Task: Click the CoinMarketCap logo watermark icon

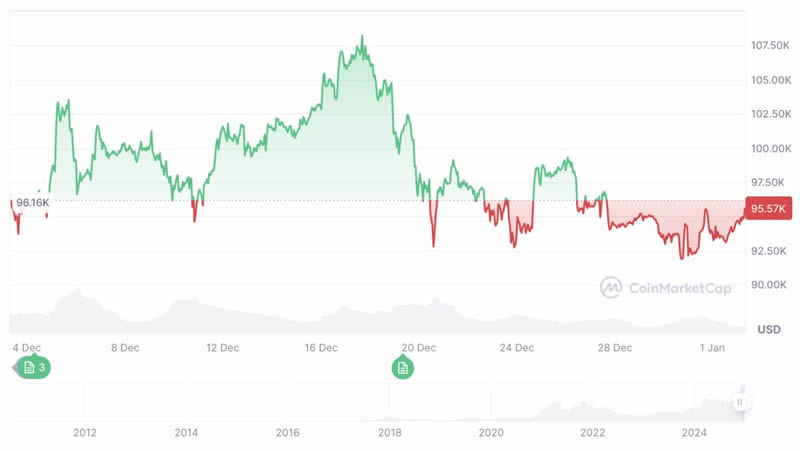Action: coord(611,288)
